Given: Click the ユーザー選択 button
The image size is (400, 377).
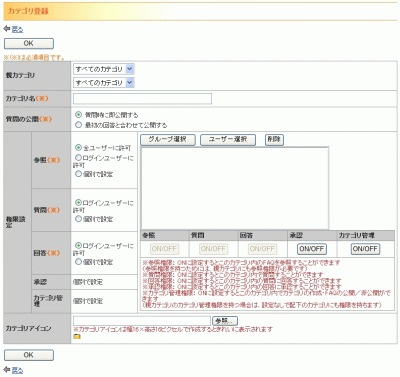Looking at the screenshot, I should point(228,140).
